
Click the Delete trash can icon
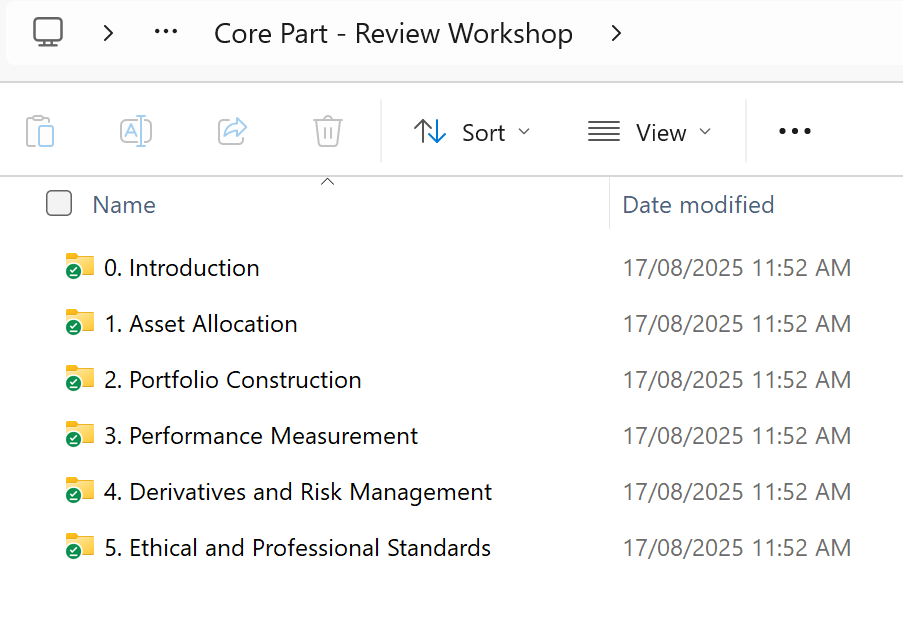[x=328, y=132]
